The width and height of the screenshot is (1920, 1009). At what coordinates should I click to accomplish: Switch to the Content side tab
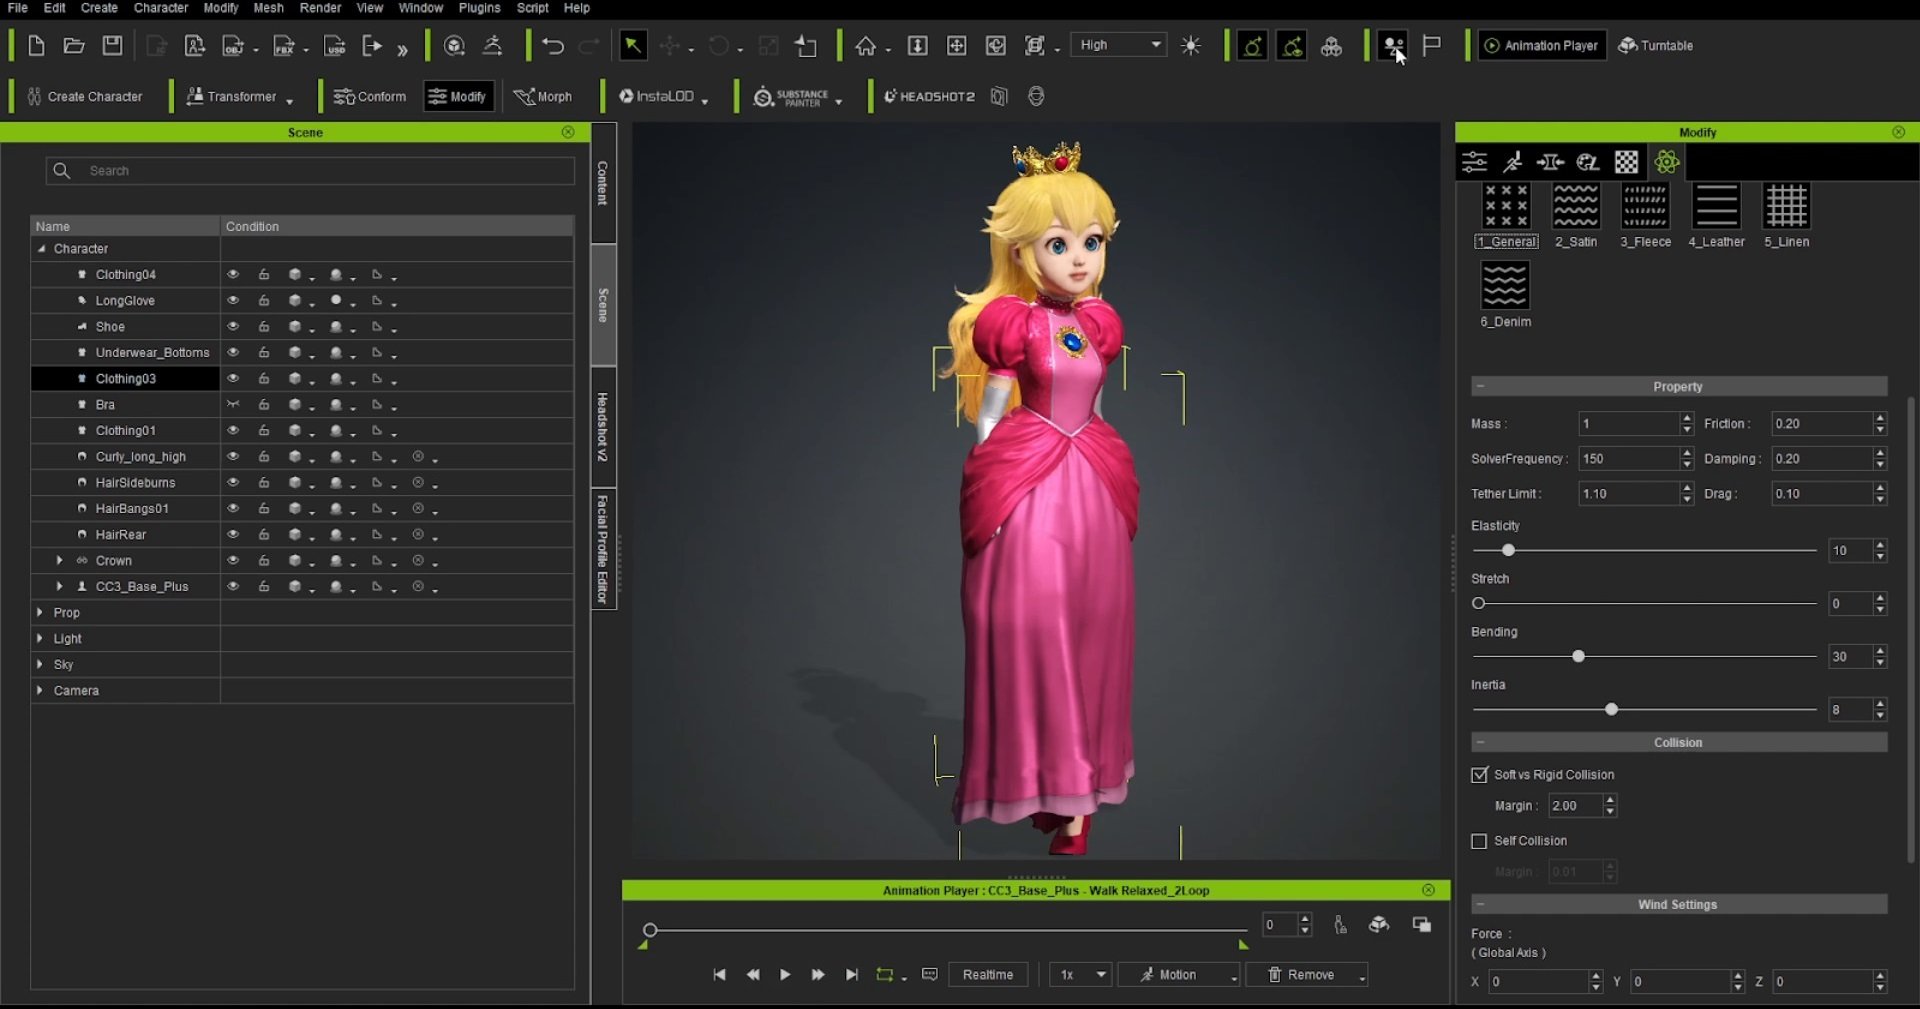pyautogui.click(x=603, y=183)
